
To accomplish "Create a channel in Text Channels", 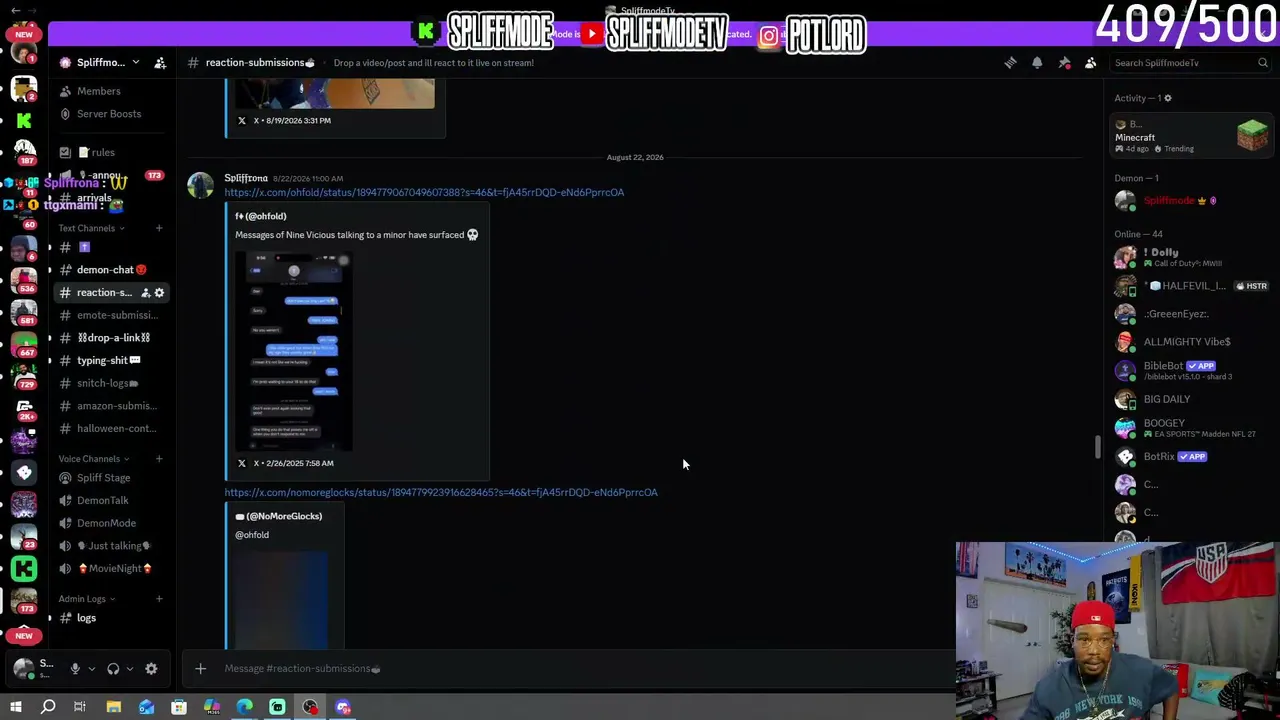I will (159, 229).
